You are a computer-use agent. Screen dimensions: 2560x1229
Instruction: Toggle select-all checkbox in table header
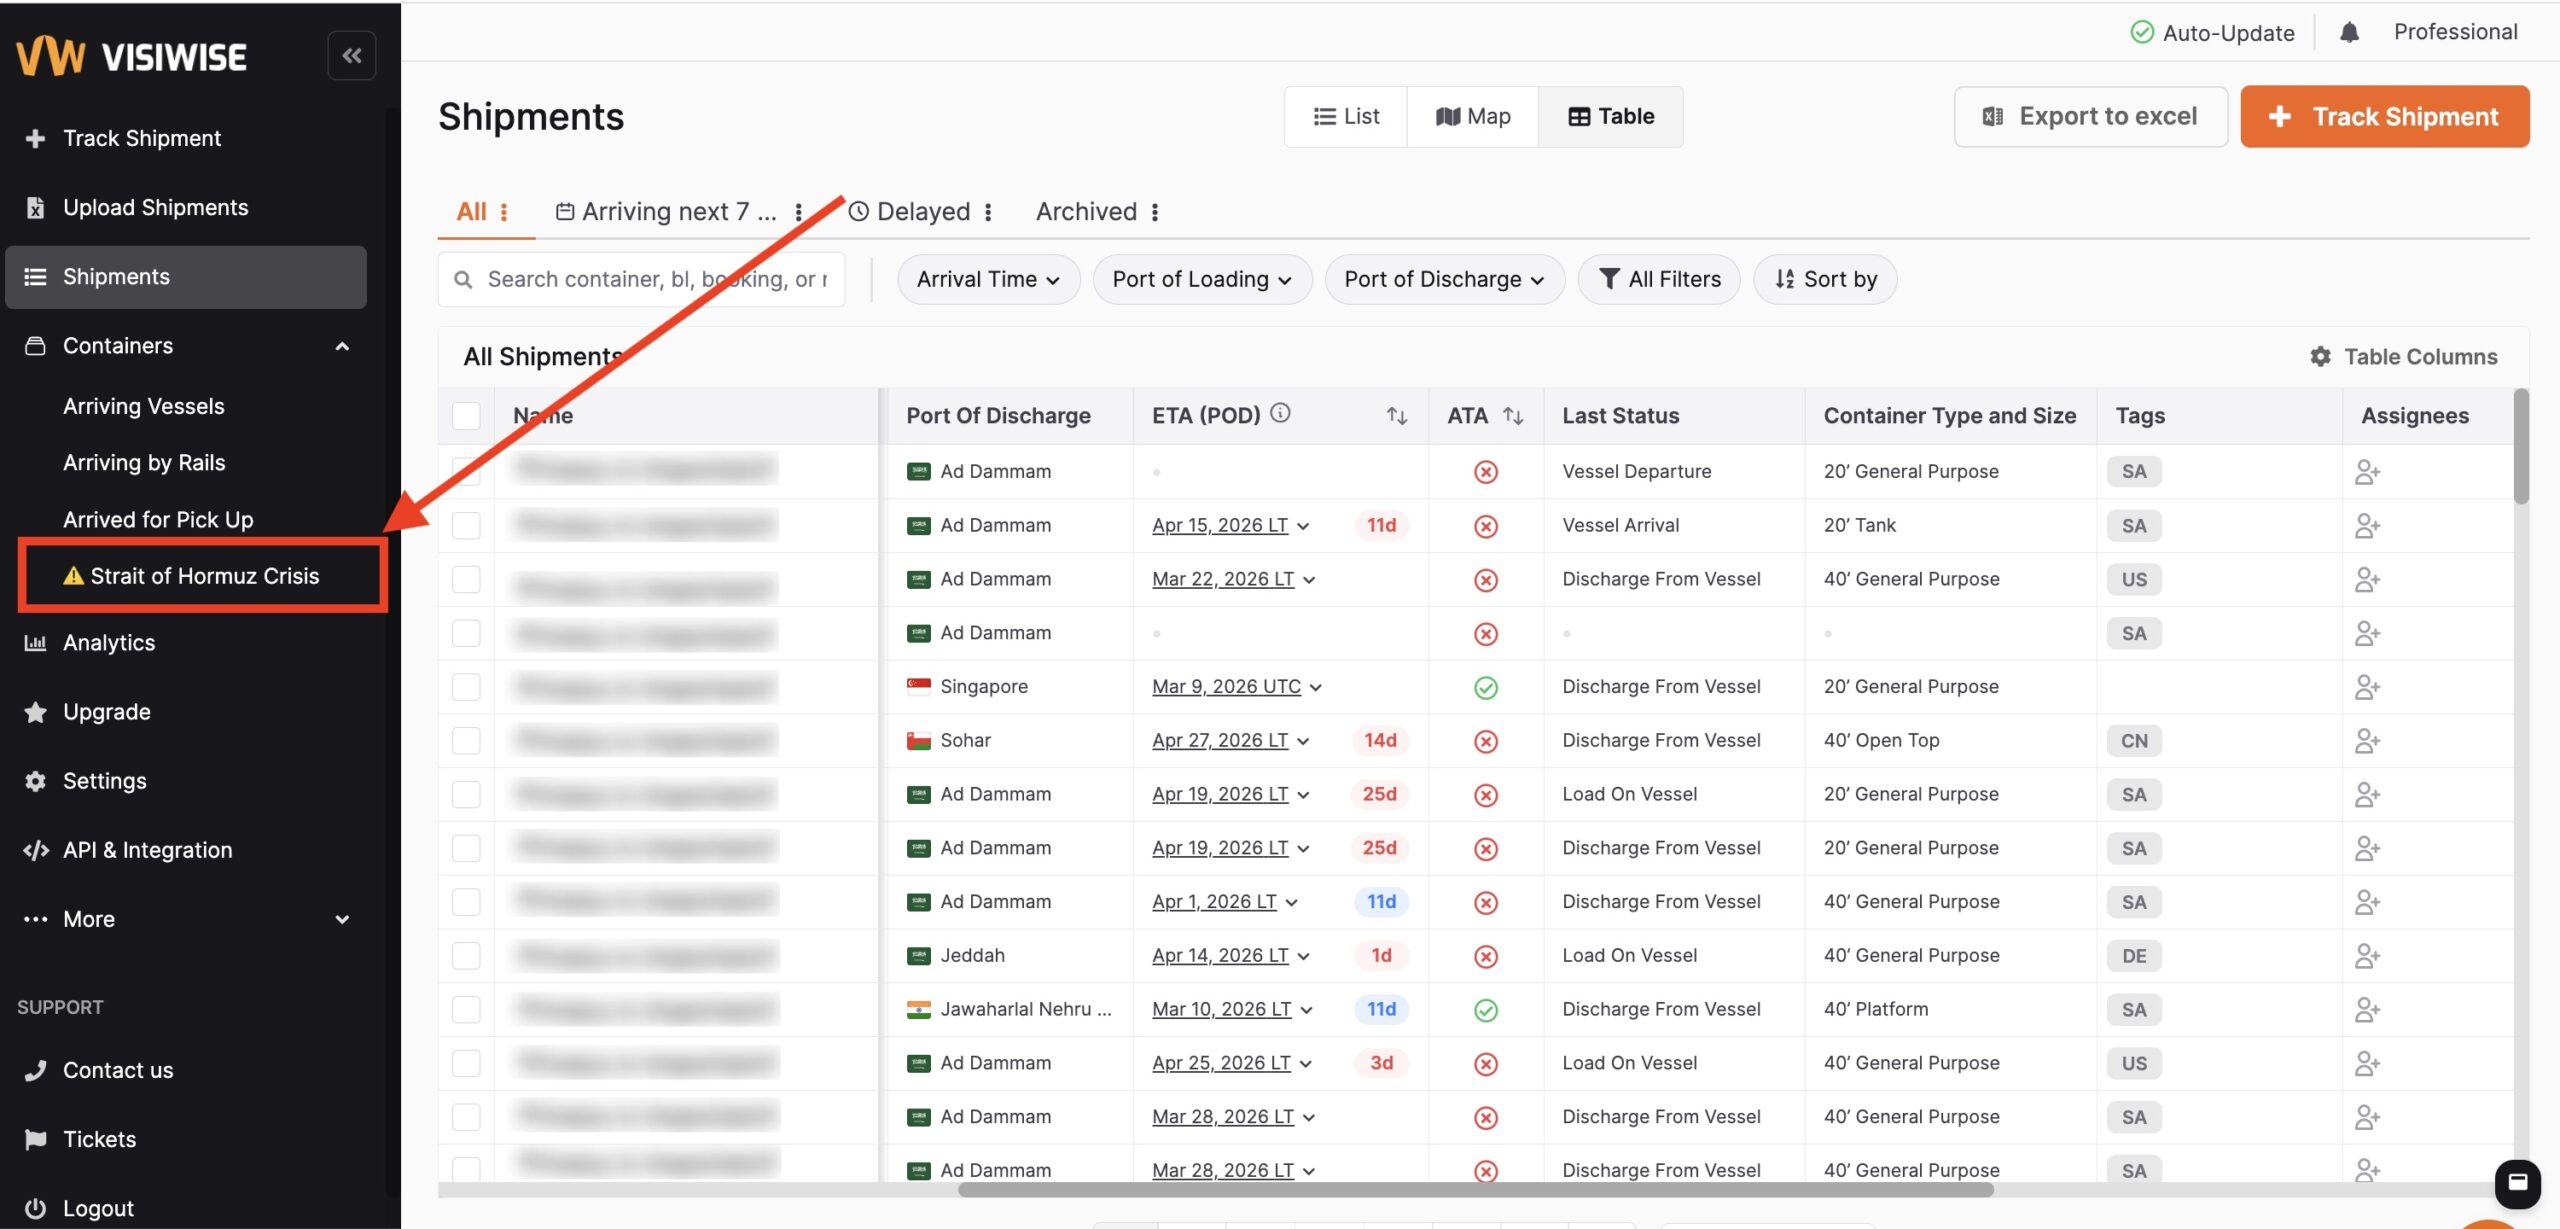(466, 415)
